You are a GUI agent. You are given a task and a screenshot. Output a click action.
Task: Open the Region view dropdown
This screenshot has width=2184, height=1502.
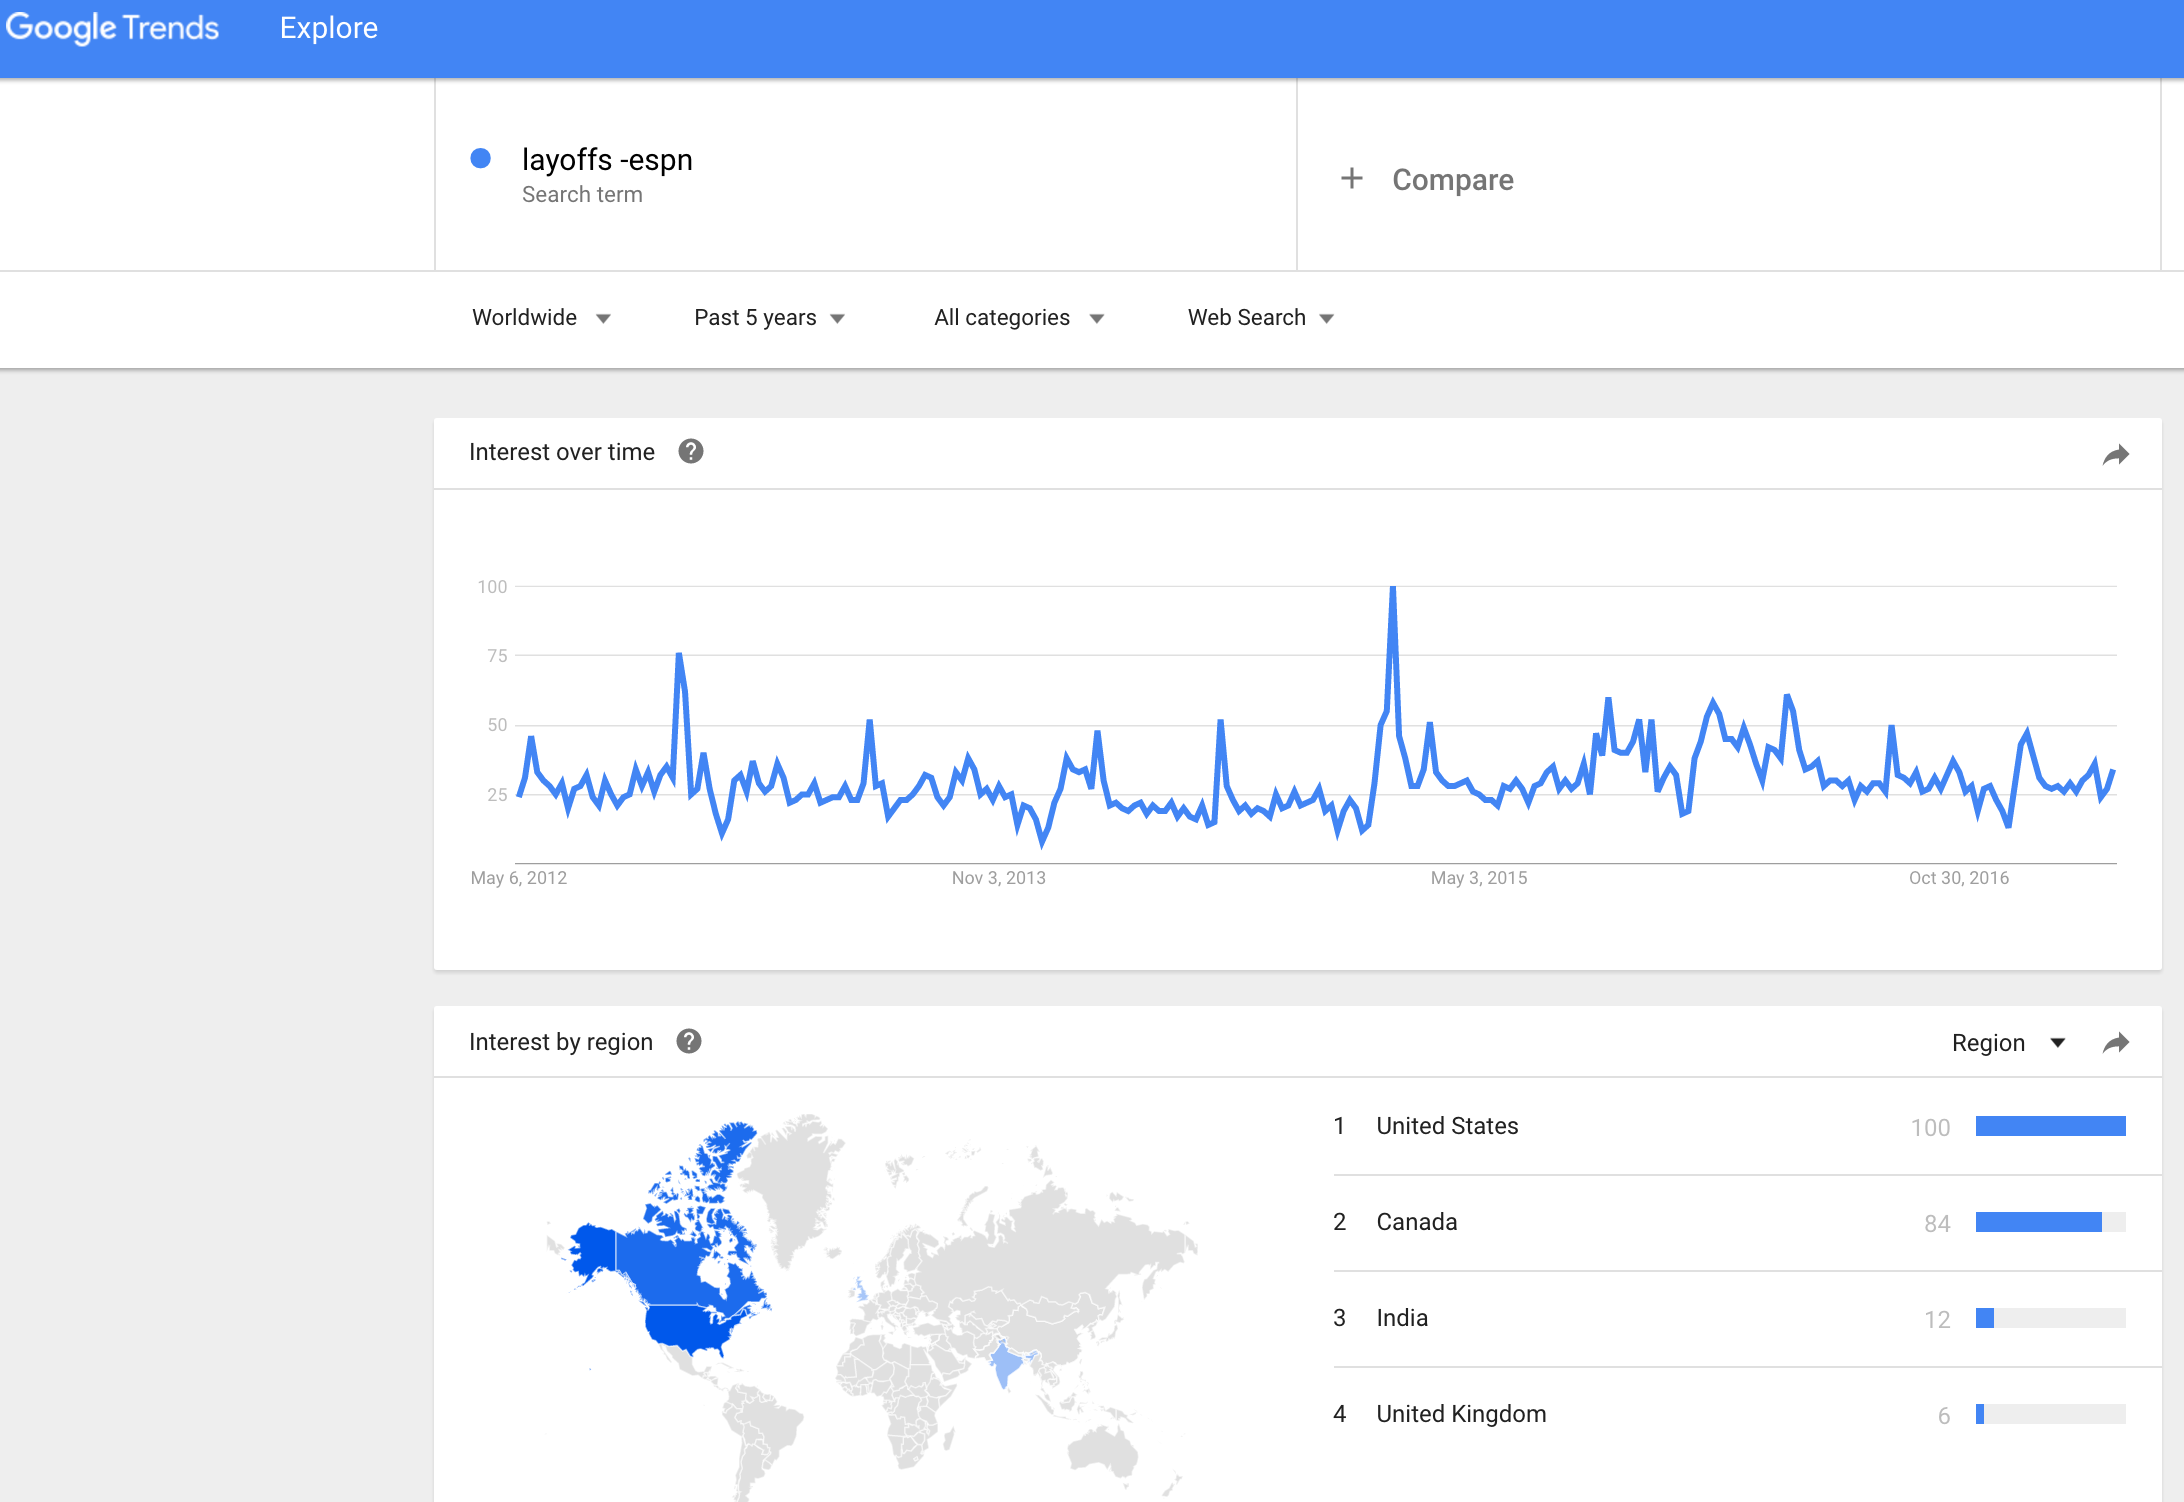(x=2007, y=1044)
